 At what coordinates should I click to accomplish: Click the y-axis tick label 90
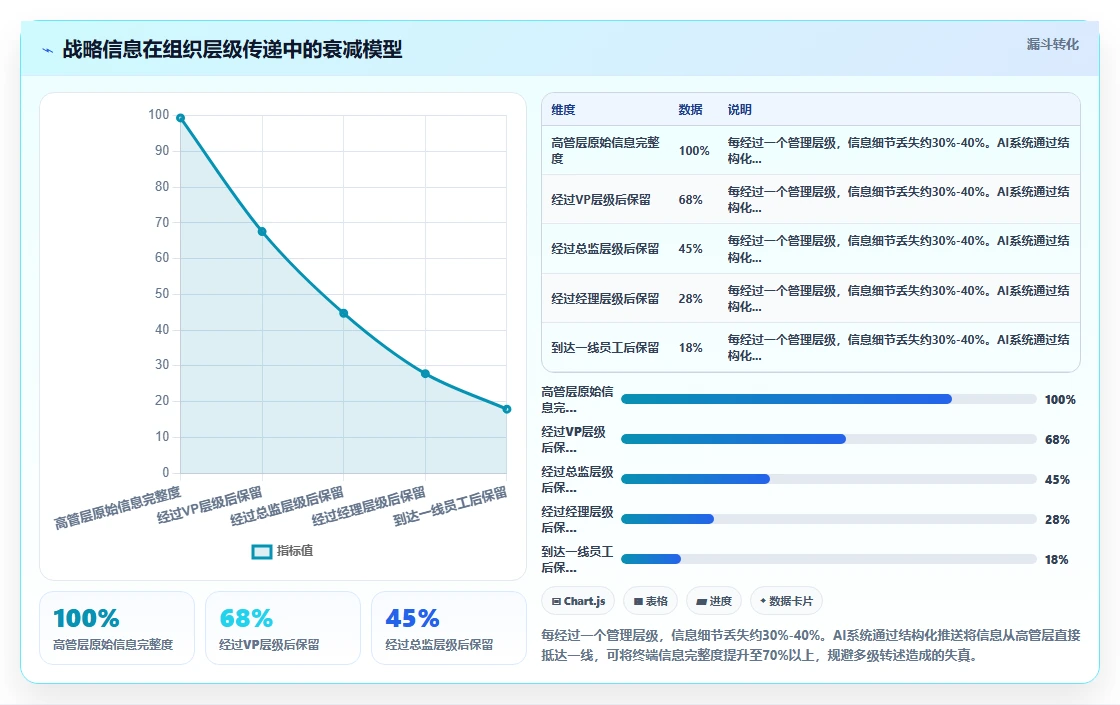pos(162,151)
